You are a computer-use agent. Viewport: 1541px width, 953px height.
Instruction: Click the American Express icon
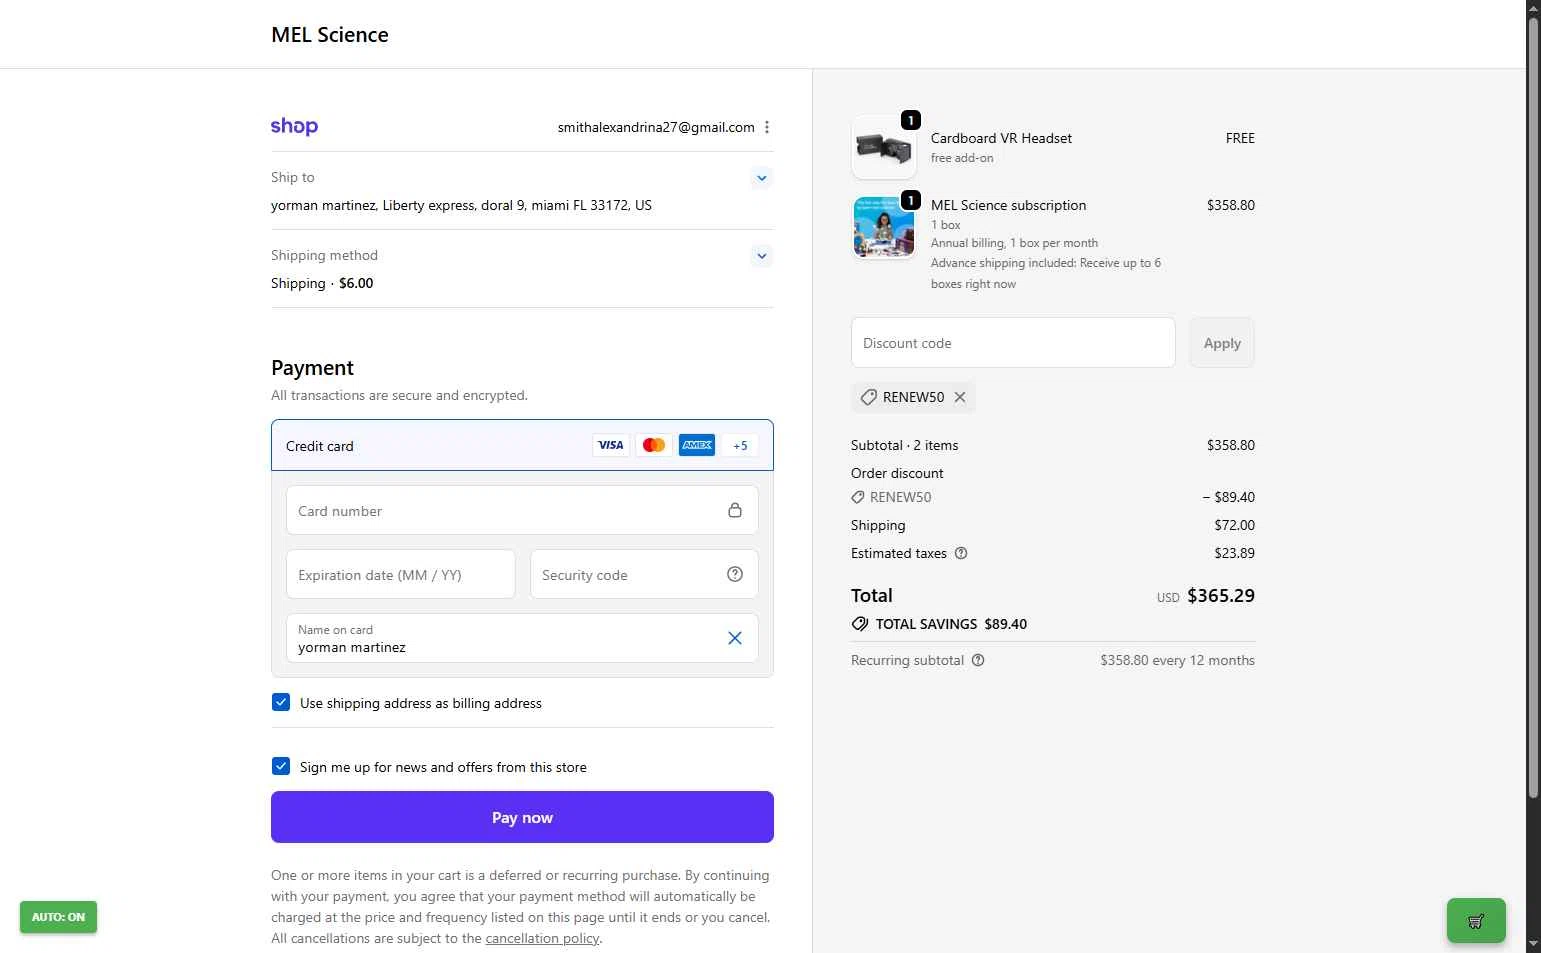coord(697,445)
